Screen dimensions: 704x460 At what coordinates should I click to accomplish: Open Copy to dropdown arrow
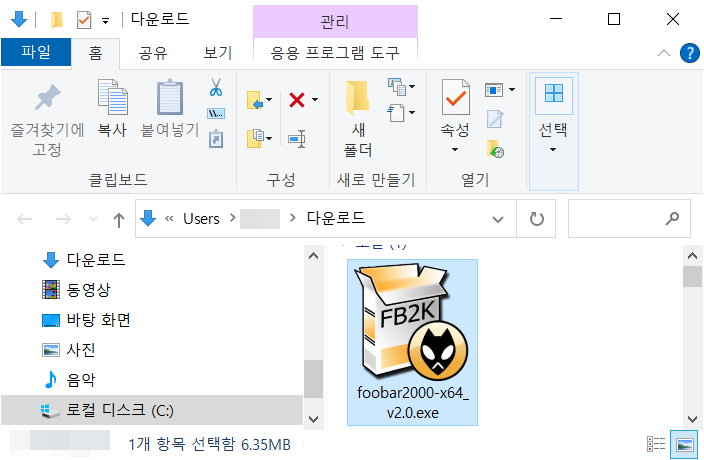269,138
